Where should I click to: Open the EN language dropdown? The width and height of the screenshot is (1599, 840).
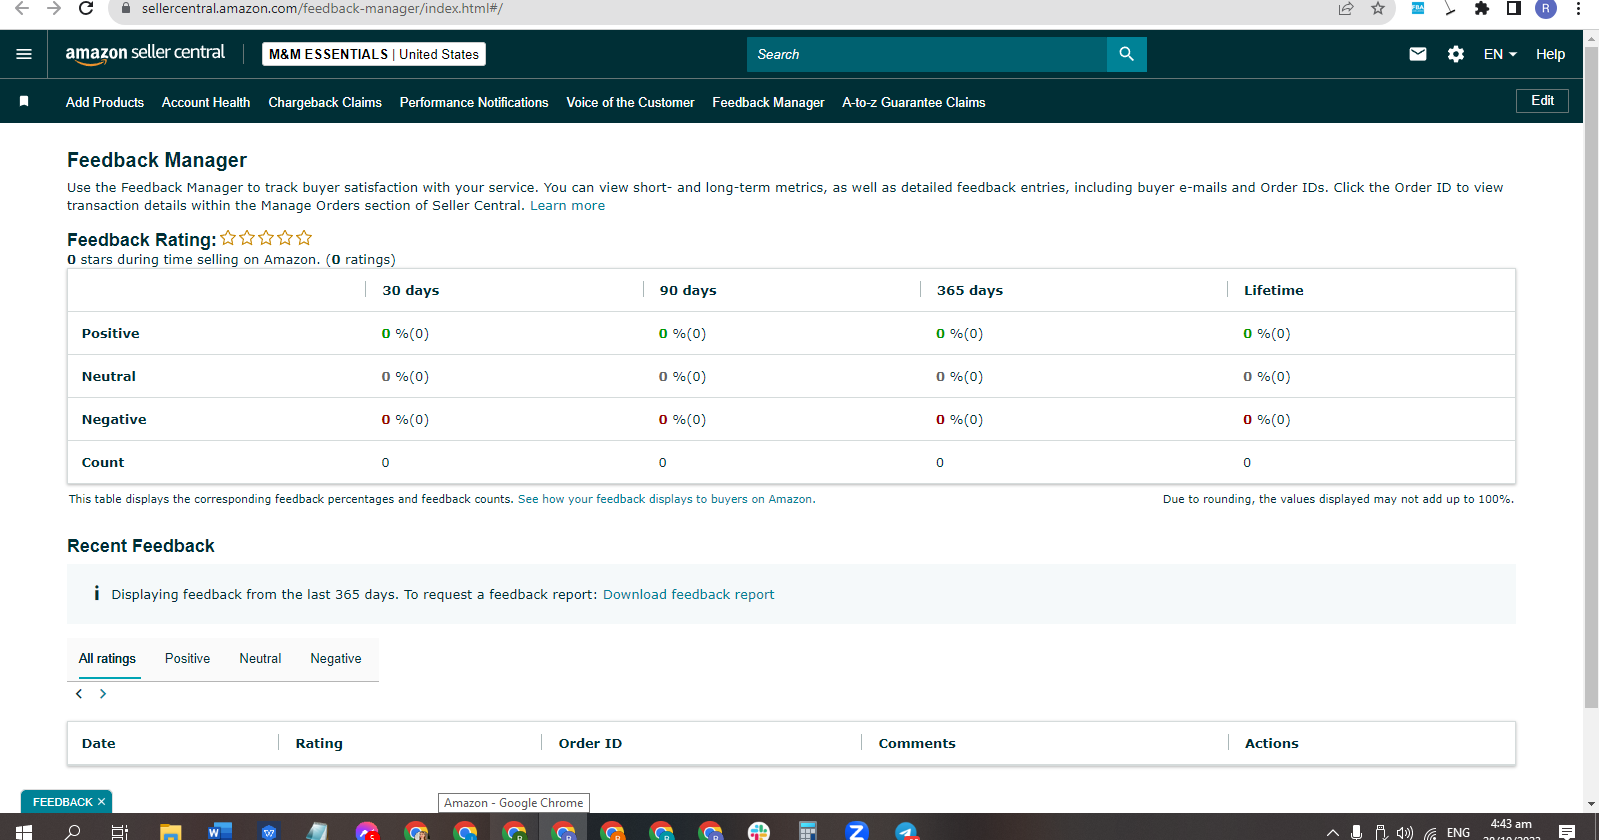coord(1500,54)
